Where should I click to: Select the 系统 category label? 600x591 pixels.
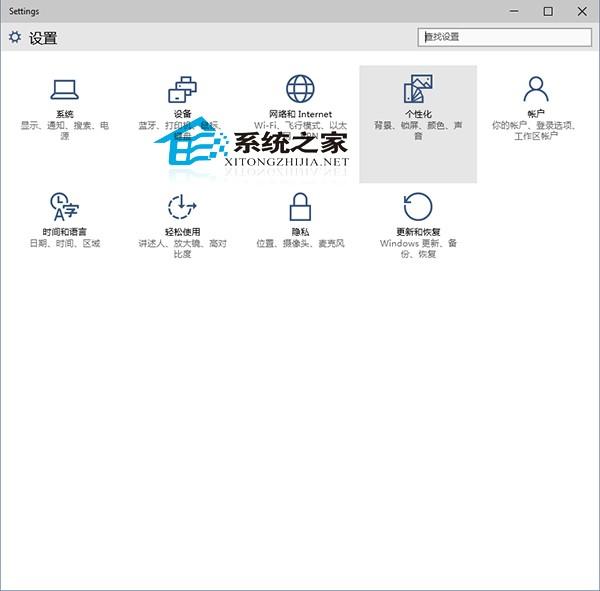[65, 114]
